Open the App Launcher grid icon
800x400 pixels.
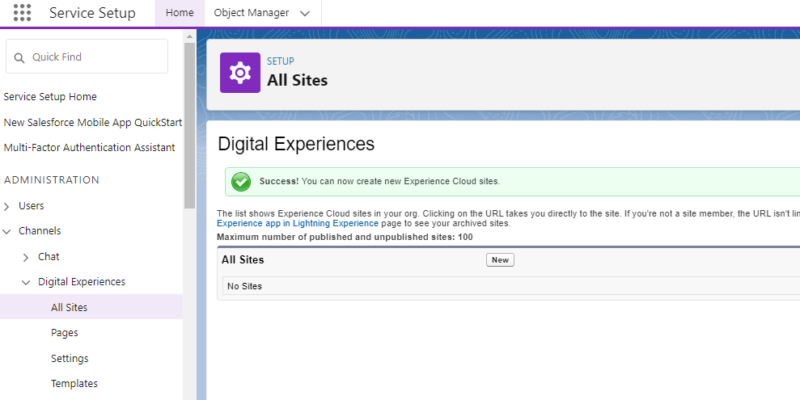tap(22, 13)
